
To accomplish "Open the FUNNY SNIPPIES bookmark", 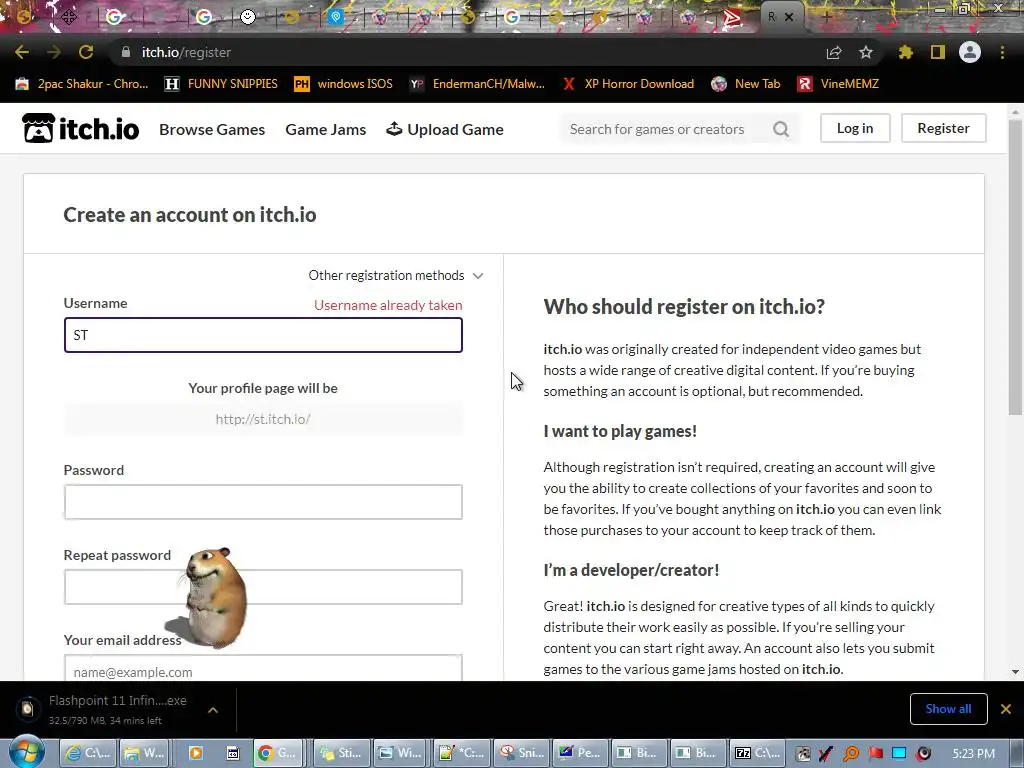I will (221, 84).
